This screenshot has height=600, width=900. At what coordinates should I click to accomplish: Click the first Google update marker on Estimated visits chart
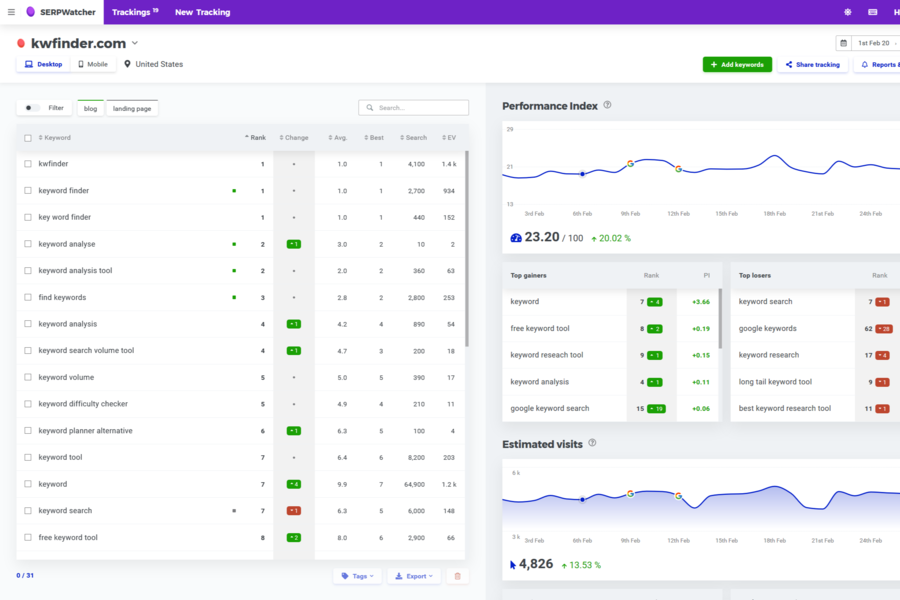(630, 494)
